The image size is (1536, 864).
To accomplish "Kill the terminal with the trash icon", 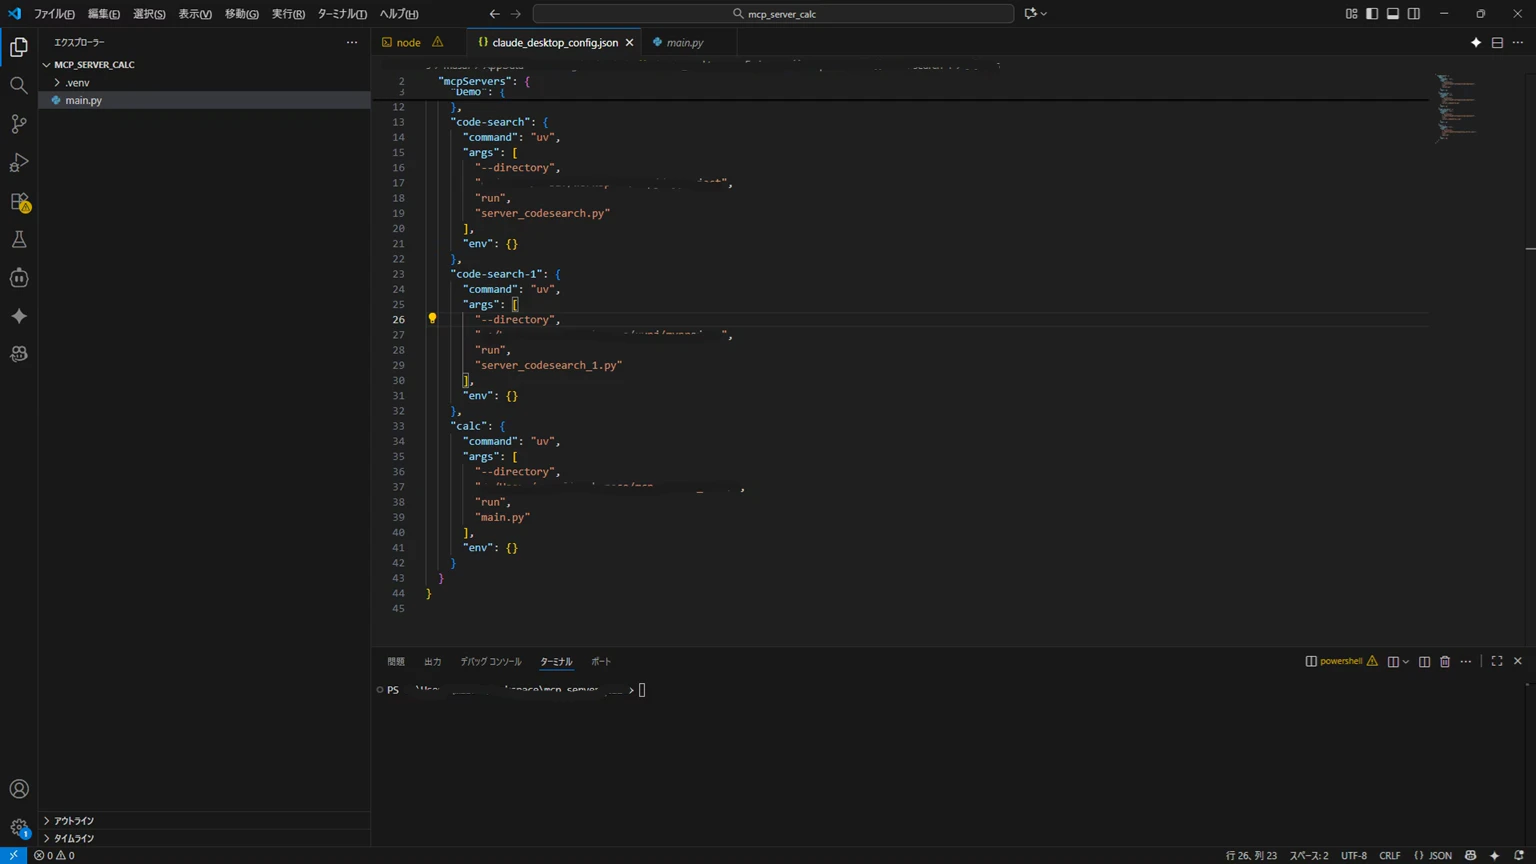I will point(1445,661).
